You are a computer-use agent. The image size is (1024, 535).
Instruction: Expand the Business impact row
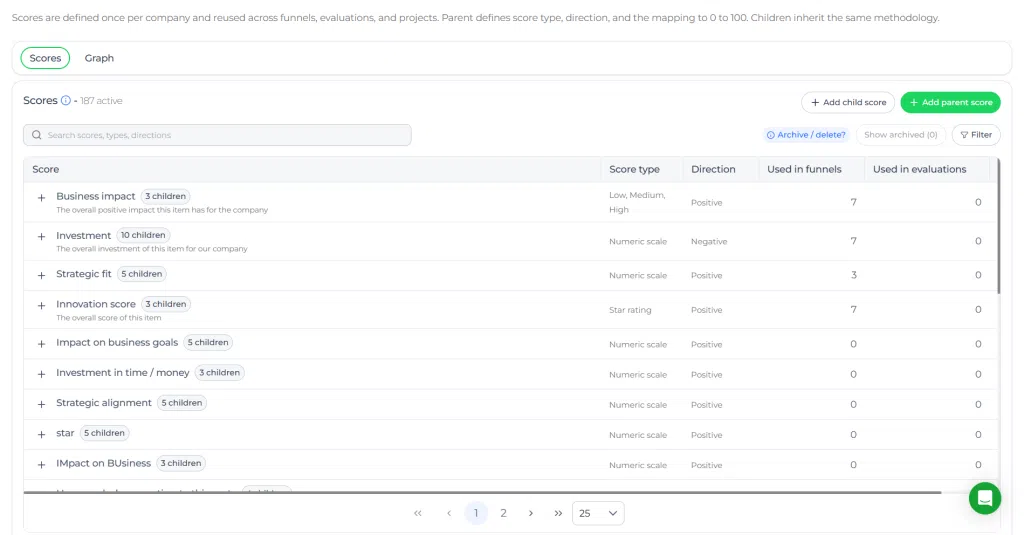[41, 197]
